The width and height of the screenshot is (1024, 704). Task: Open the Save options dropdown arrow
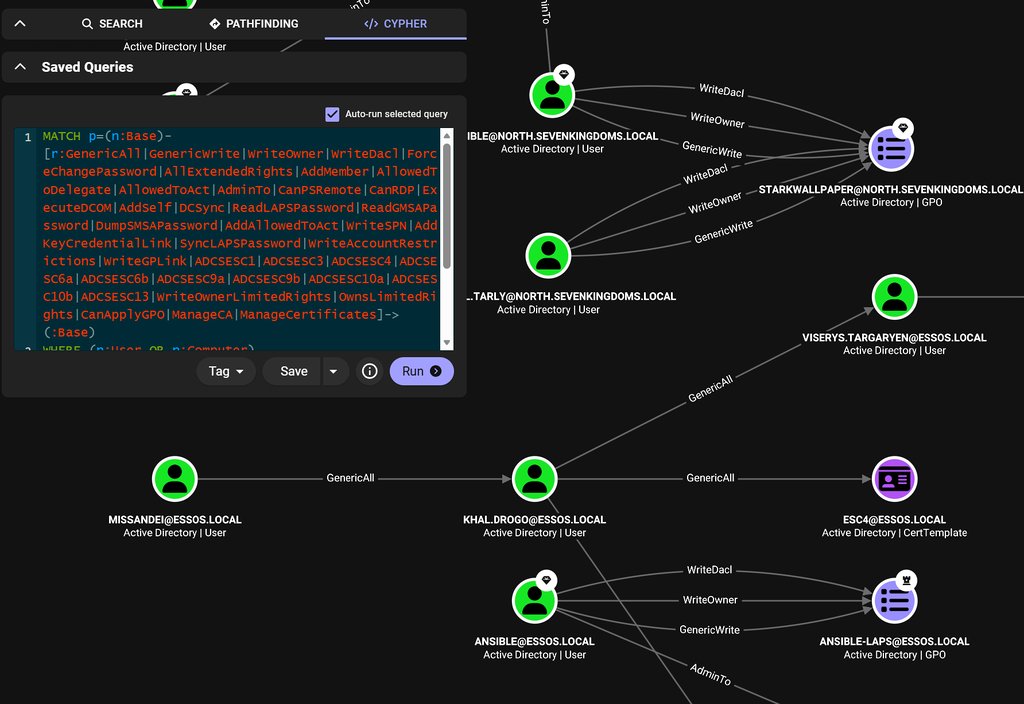coord(334,371)
